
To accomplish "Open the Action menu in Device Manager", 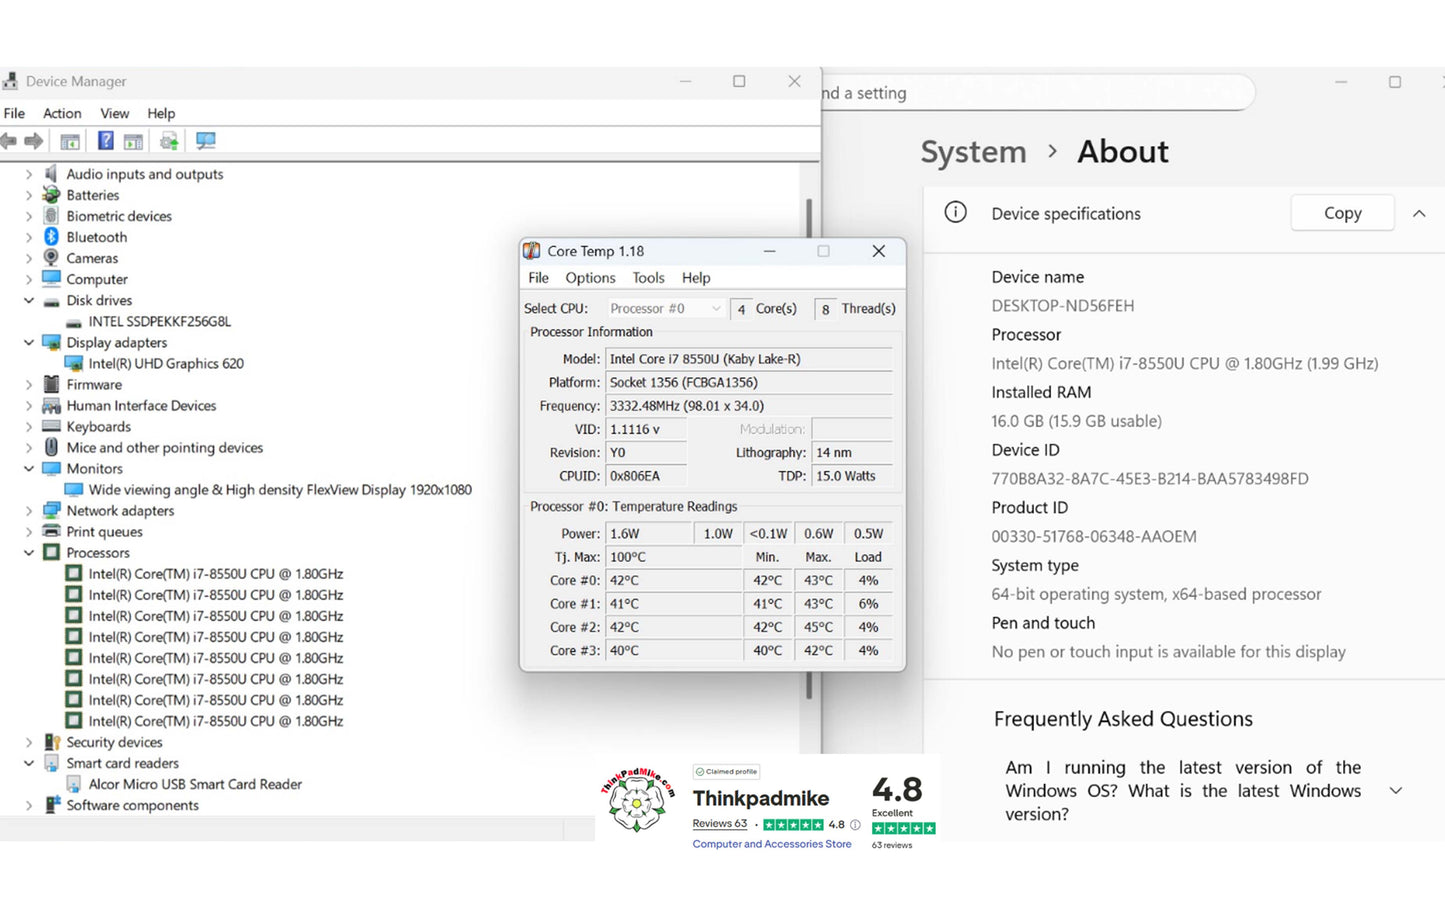I will coord(62,113).
